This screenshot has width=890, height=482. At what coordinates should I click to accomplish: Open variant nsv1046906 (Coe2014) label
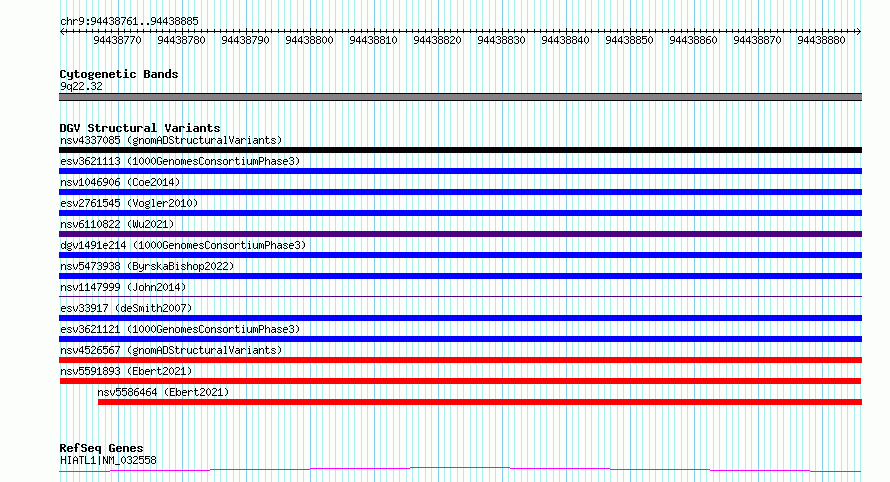coord(120,182)
